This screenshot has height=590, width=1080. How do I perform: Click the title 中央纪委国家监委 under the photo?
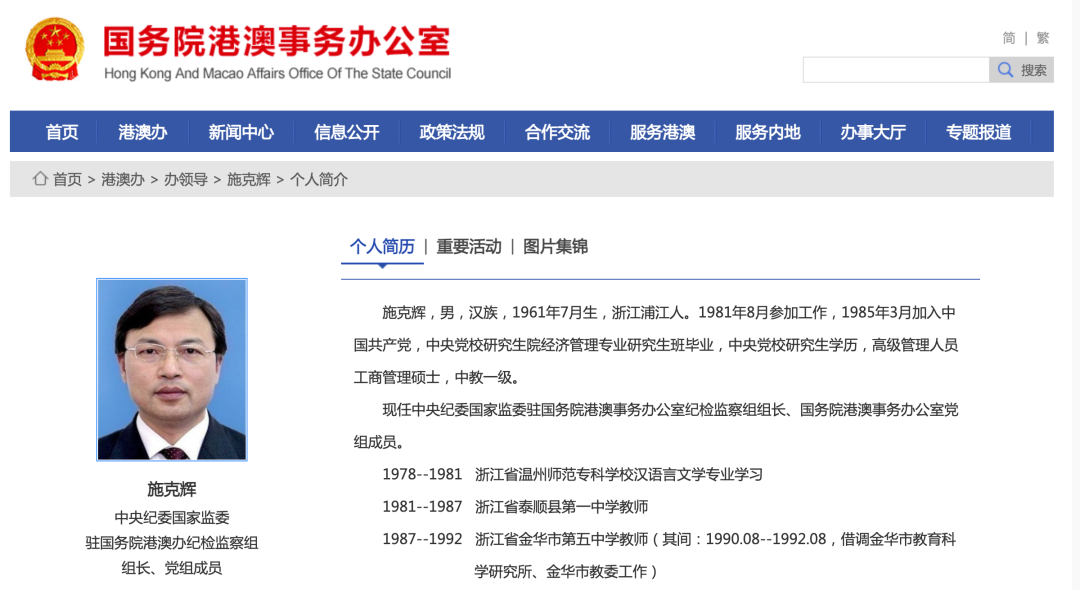point(172,518)
